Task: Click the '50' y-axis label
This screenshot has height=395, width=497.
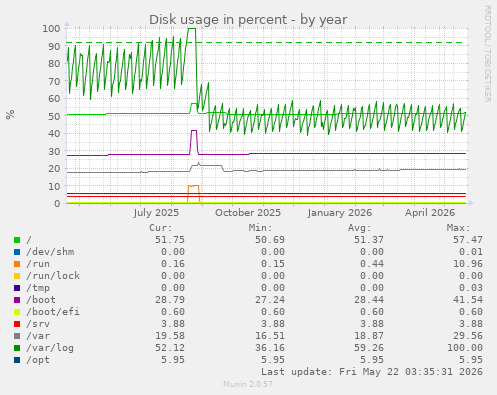Action: pos(54,116)
